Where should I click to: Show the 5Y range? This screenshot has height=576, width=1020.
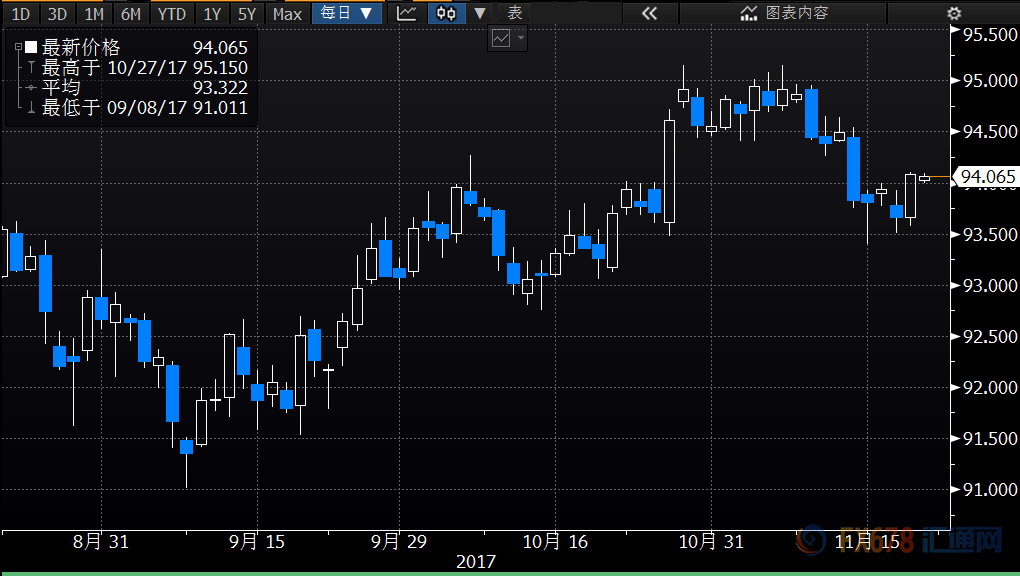247,13
